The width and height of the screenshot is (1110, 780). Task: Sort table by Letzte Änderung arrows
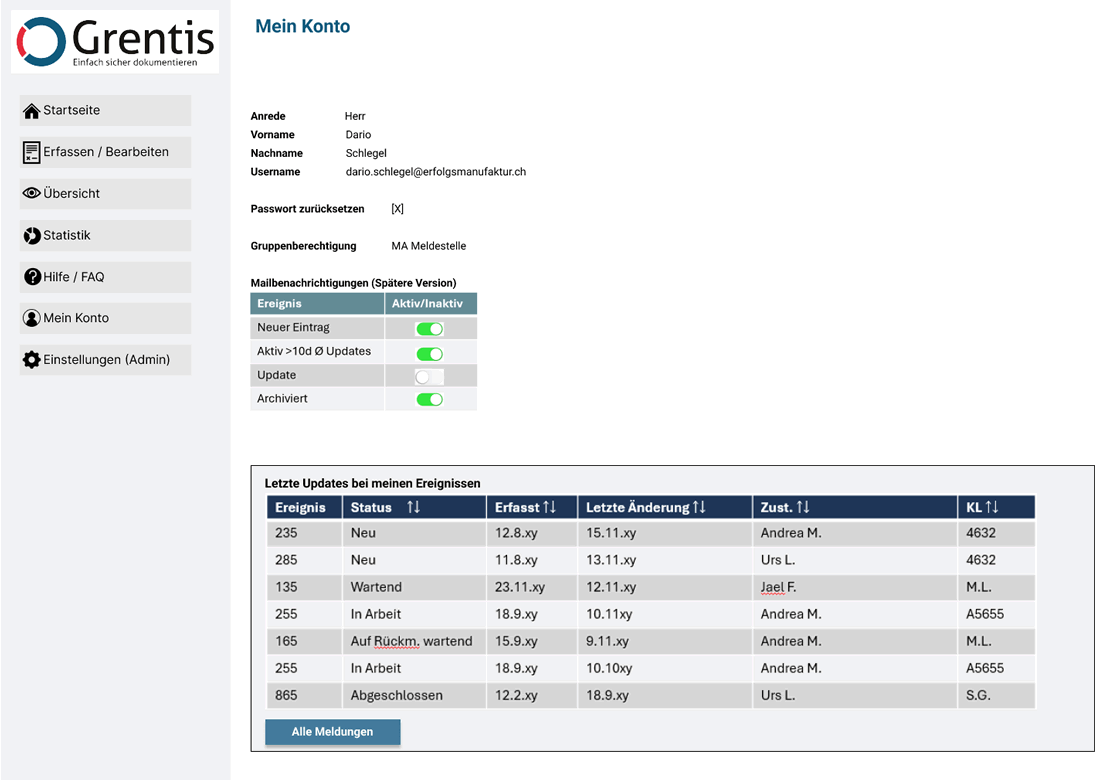click(699, 508)
